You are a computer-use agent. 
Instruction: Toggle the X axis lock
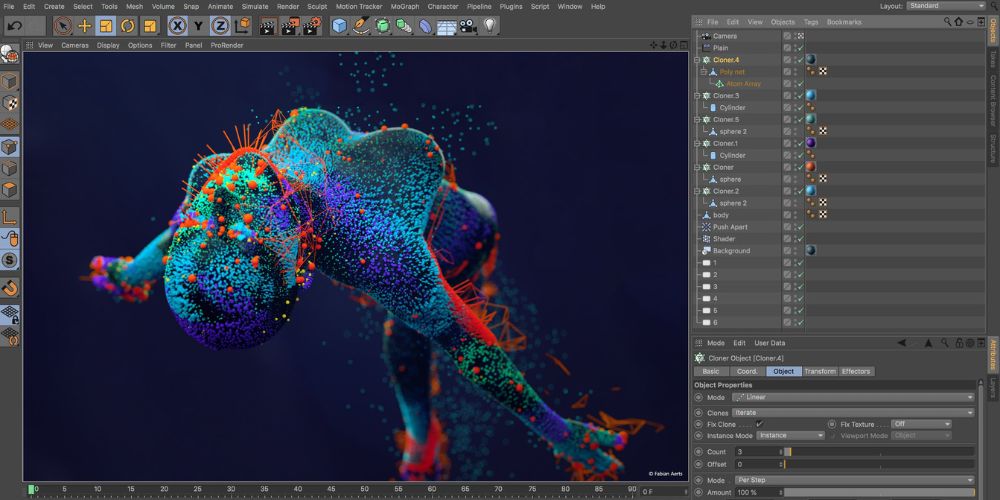[177, 26]
